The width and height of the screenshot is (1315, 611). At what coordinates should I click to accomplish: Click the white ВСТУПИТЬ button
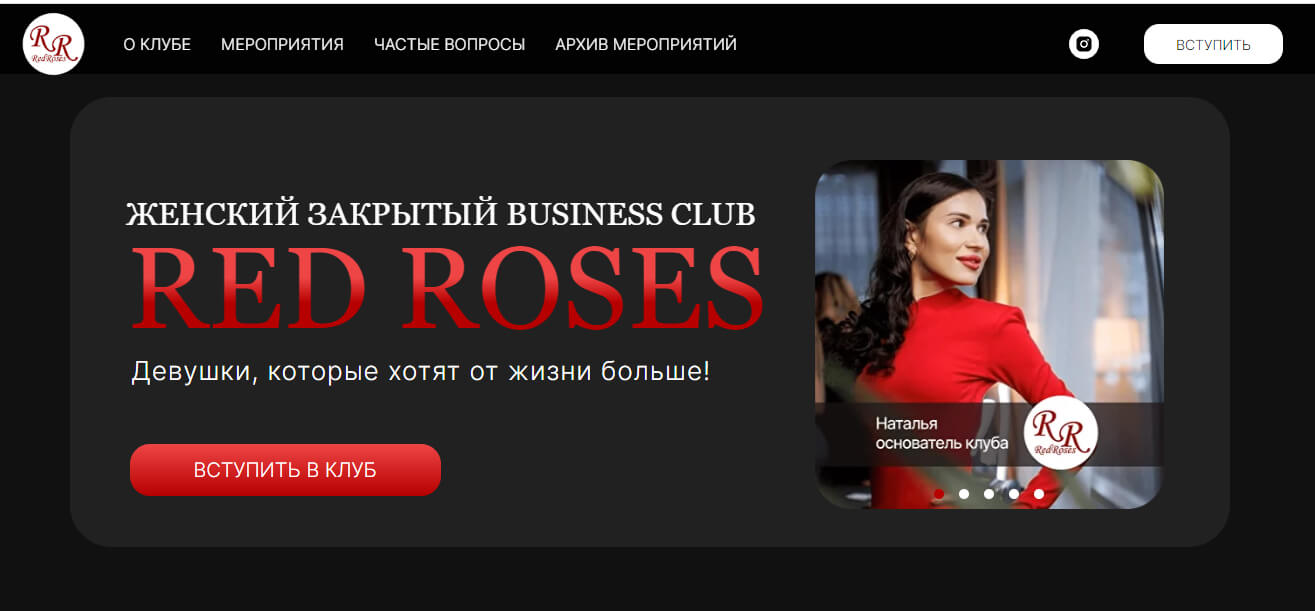pyautogui.click(x=1213, y=44)
